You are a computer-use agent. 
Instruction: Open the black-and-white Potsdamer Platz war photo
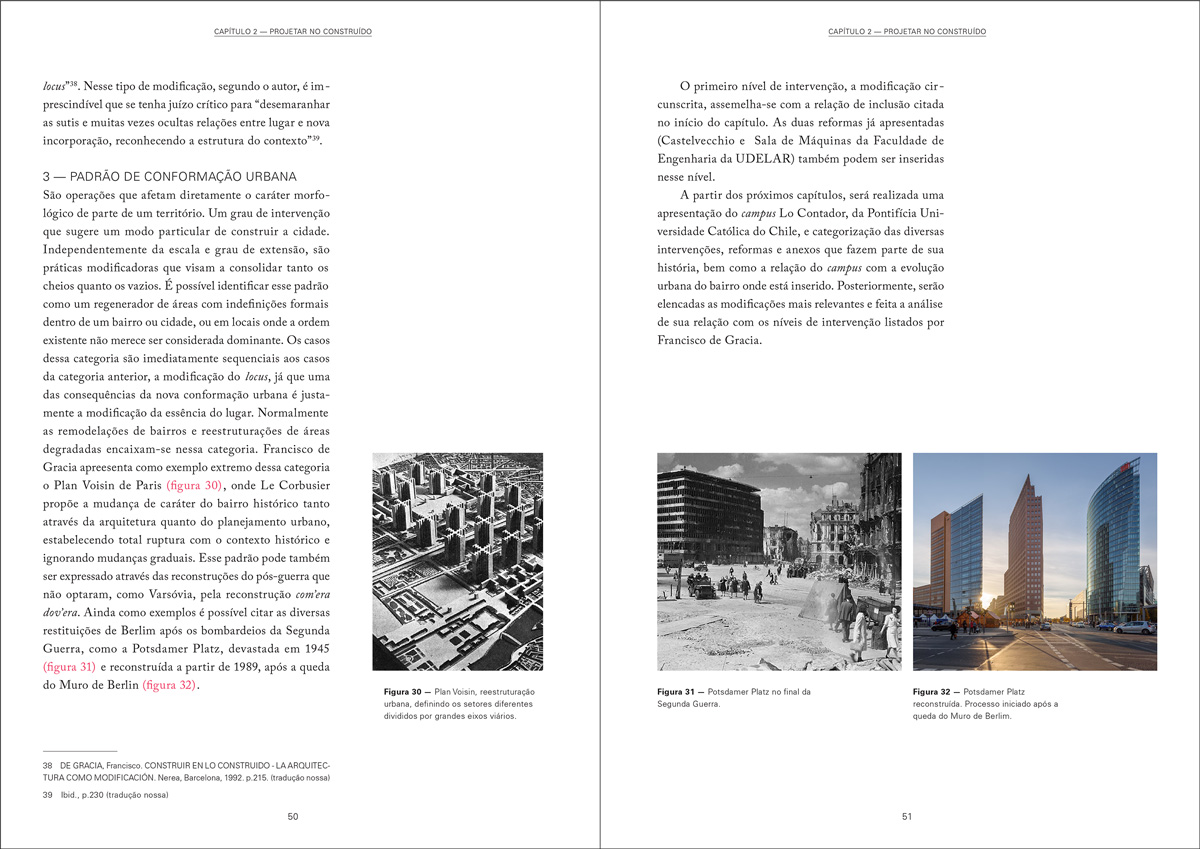point(778,561)
